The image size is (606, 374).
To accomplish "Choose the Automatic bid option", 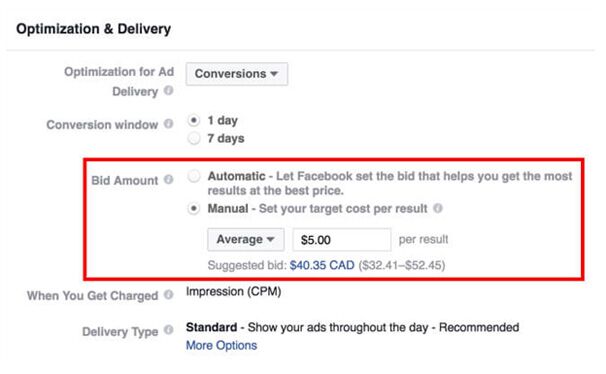I will (x=194, y=177).
